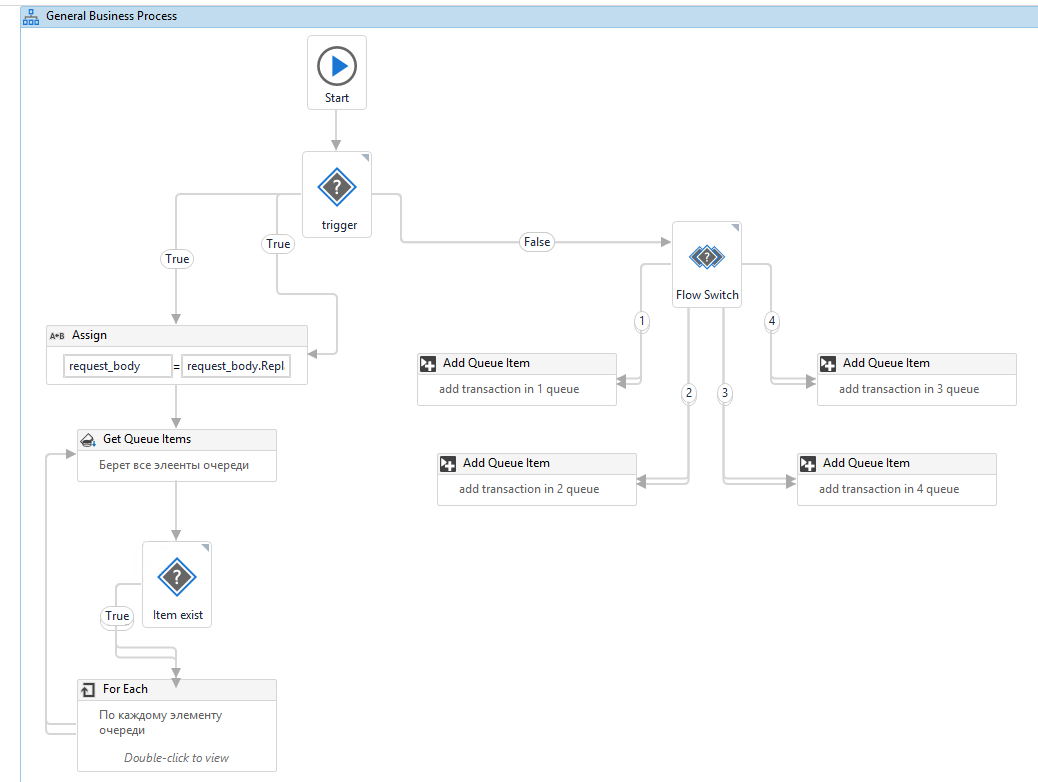Click the General Business Process title text
The image size is (1038, 782).
tap(111, 16)
